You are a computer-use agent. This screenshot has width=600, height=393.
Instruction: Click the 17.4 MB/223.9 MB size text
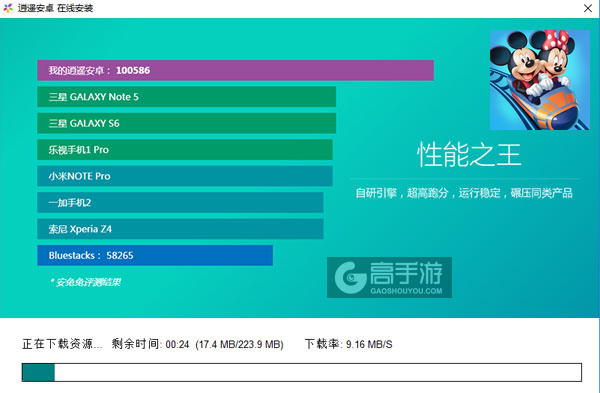tap(240, 344)
